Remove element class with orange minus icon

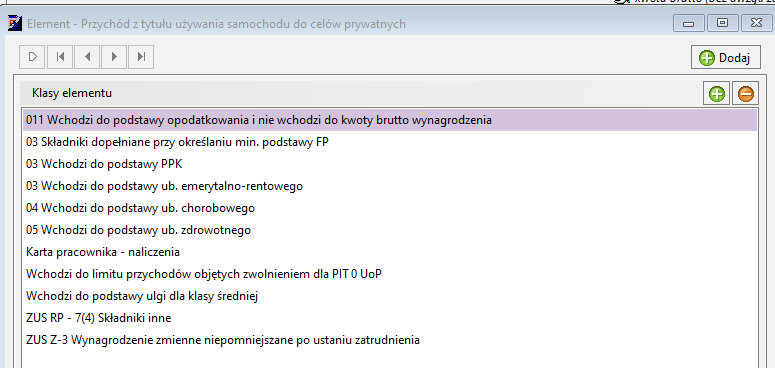tap(745, 94)
